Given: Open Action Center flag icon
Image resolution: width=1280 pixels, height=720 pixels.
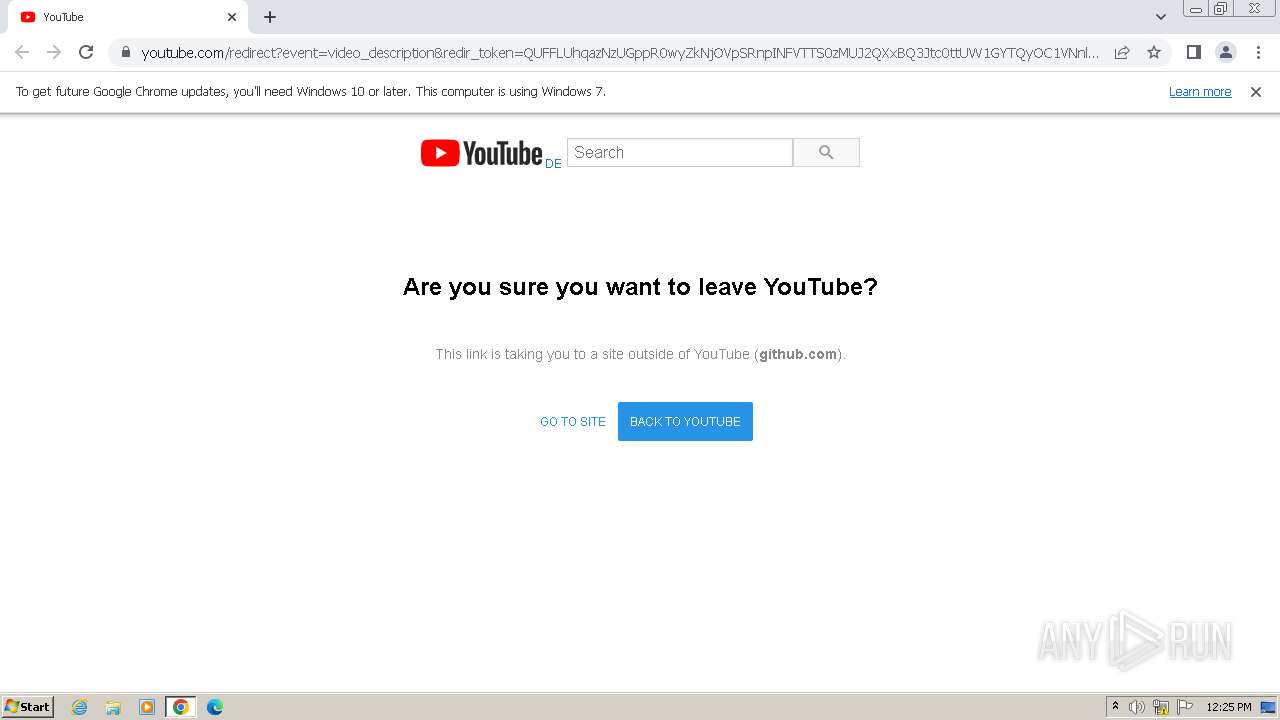Looking at the screenshot, I should pyautogui.click(x=1185, y=707).
